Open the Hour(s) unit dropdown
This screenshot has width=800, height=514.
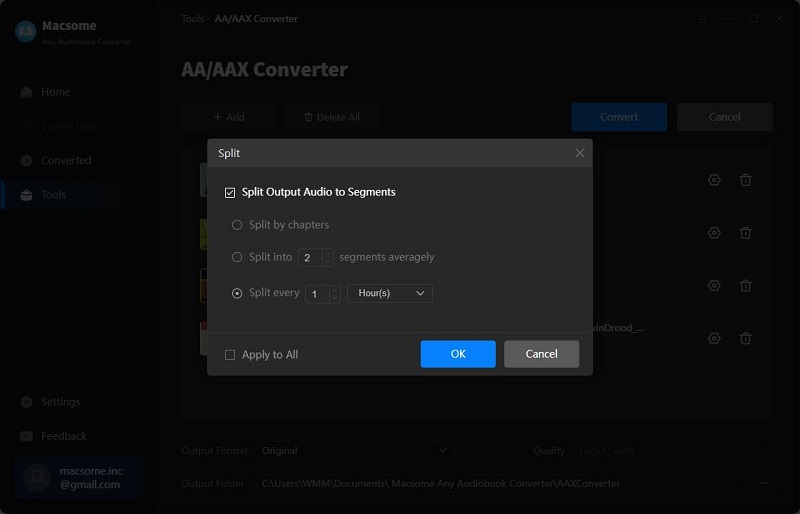(x=390, y=293)
